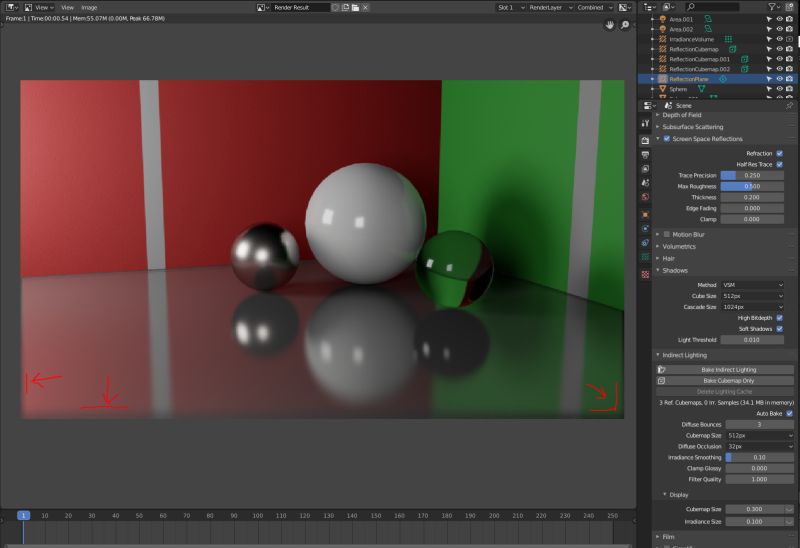The image size is (800, 548).
Task: Toggle Soft Shadows checkbox
Action: [780, 329]
